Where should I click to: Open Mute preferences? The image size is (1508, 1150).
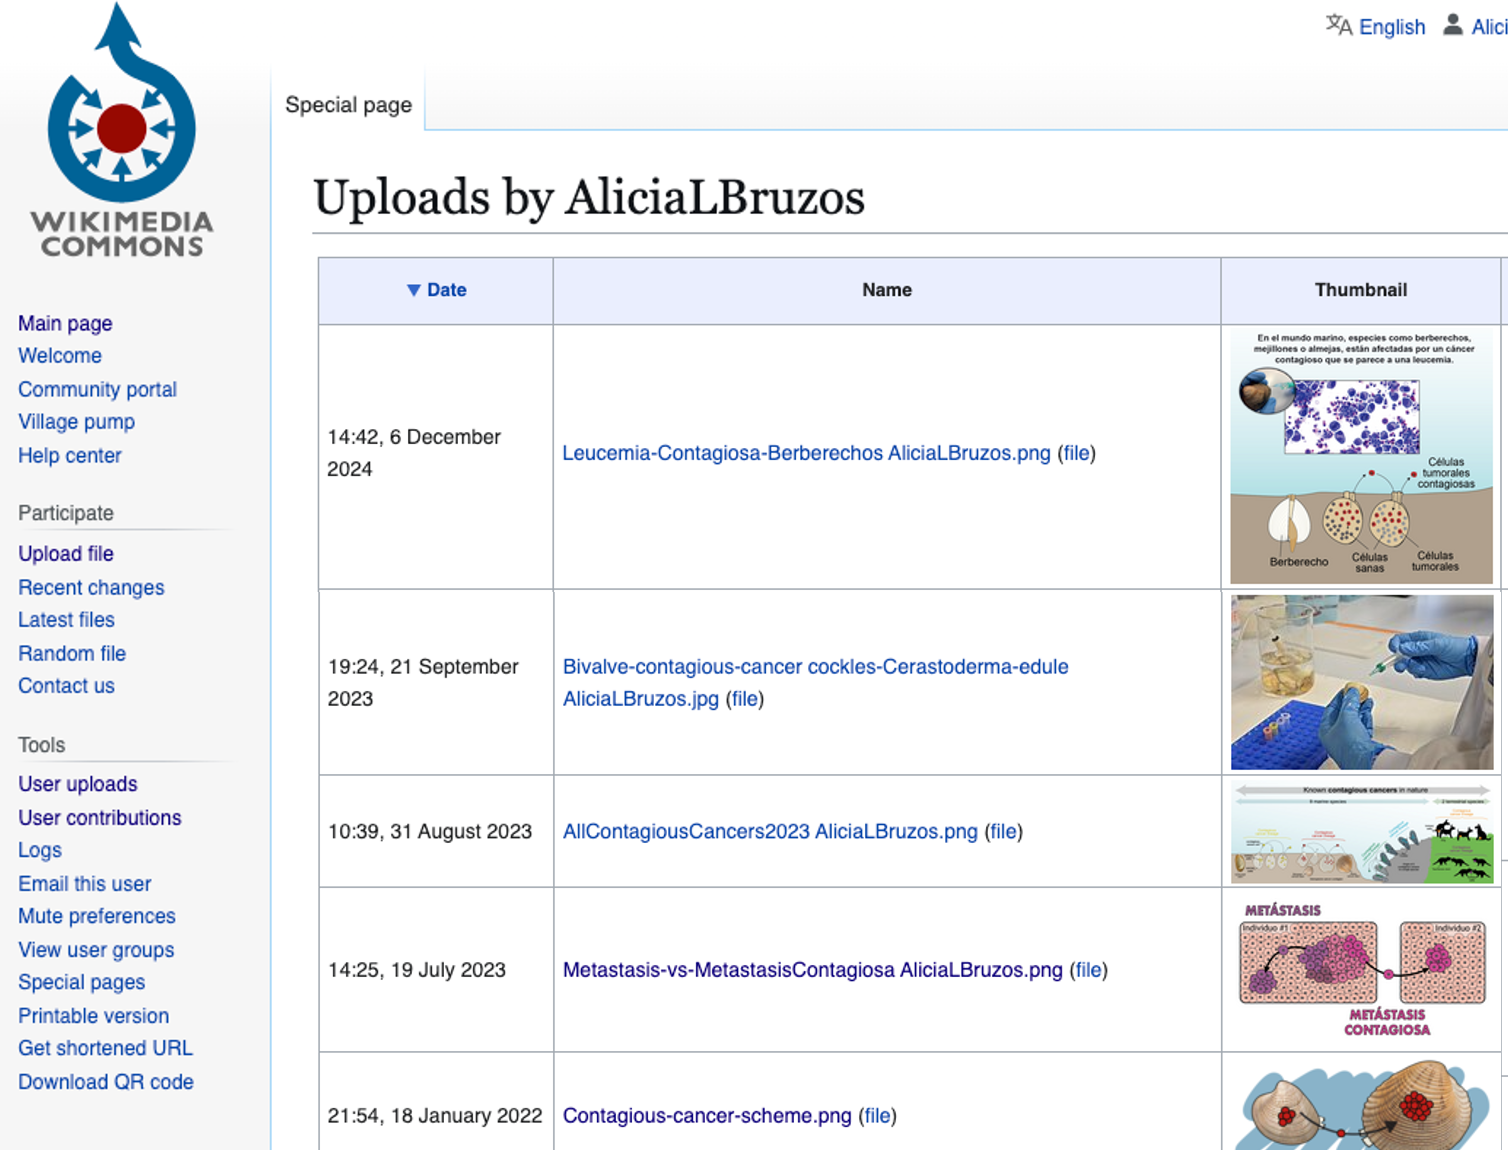pyautogui.click(x=97, y=916)
